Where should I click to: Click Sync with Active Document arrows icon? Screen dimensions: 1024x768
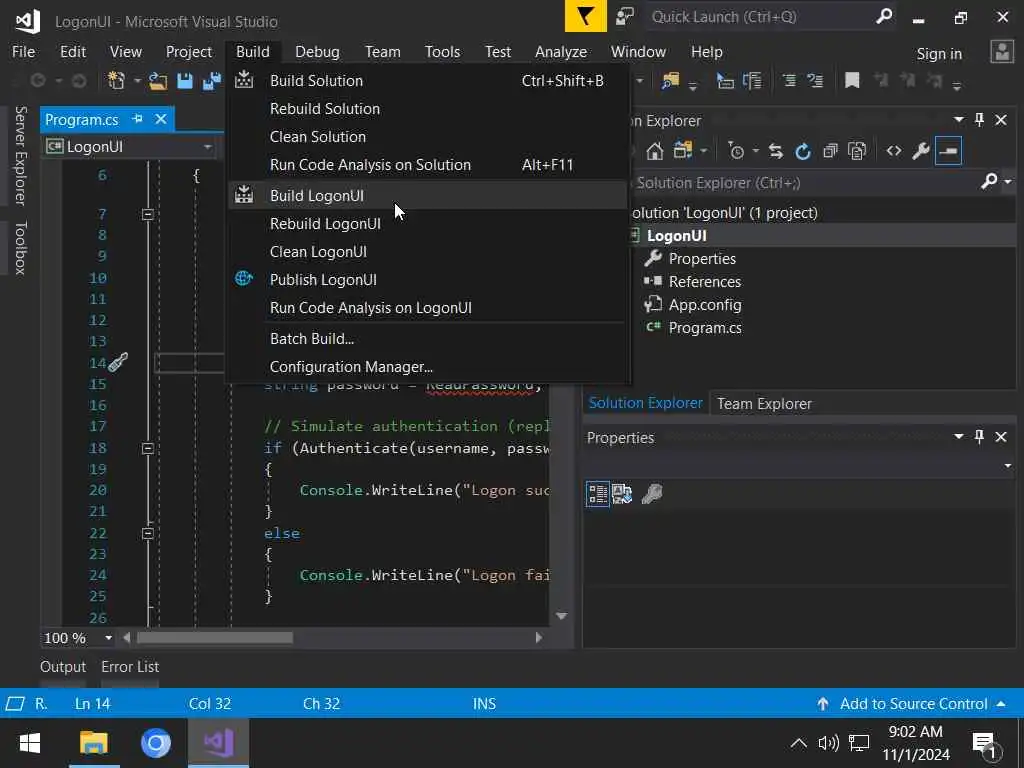click(775, 152)
